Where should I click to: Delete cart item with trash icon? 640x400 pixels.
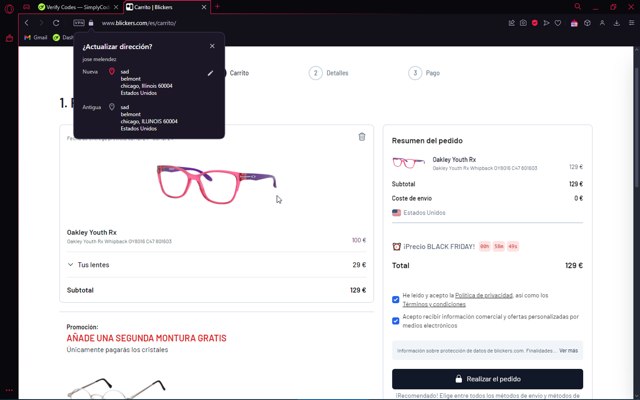pos(362,137)
